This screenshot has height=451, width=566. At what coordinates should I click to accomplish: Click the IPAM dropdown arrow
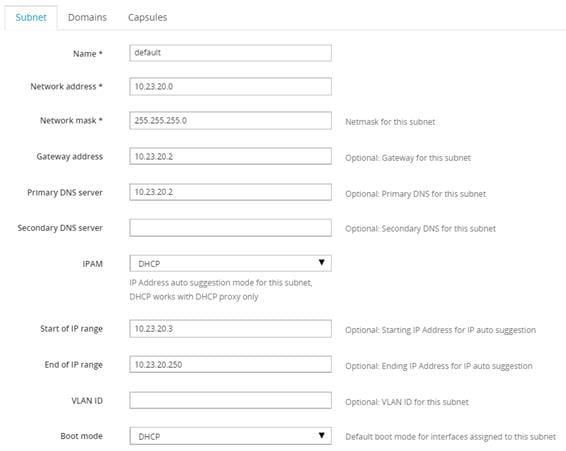tap(322, 263)
